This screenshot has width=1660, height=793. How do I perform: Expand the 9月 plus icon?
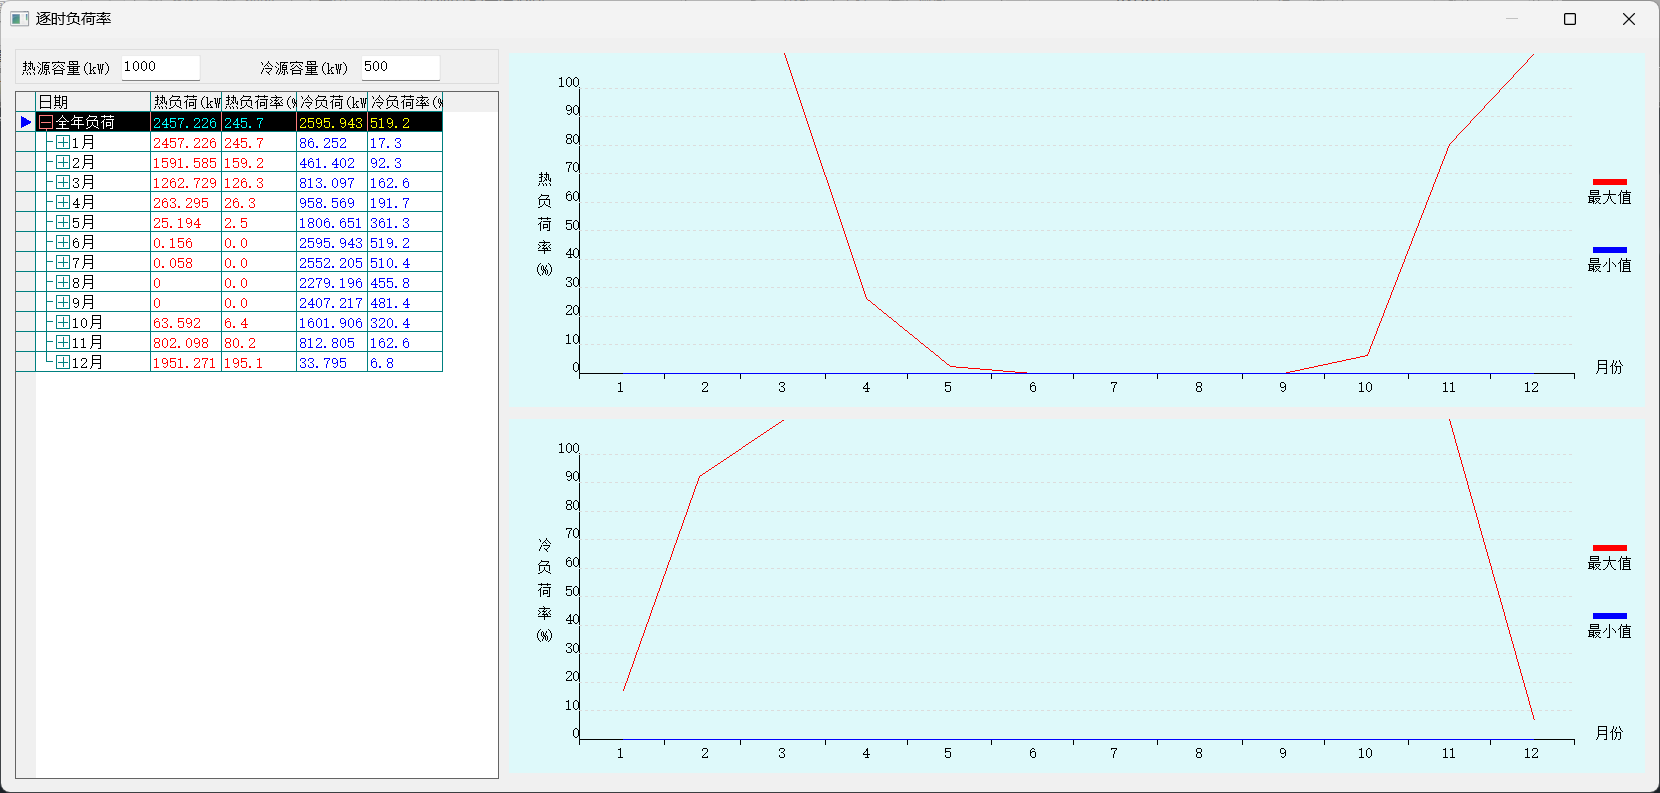(x=63, y=302)
